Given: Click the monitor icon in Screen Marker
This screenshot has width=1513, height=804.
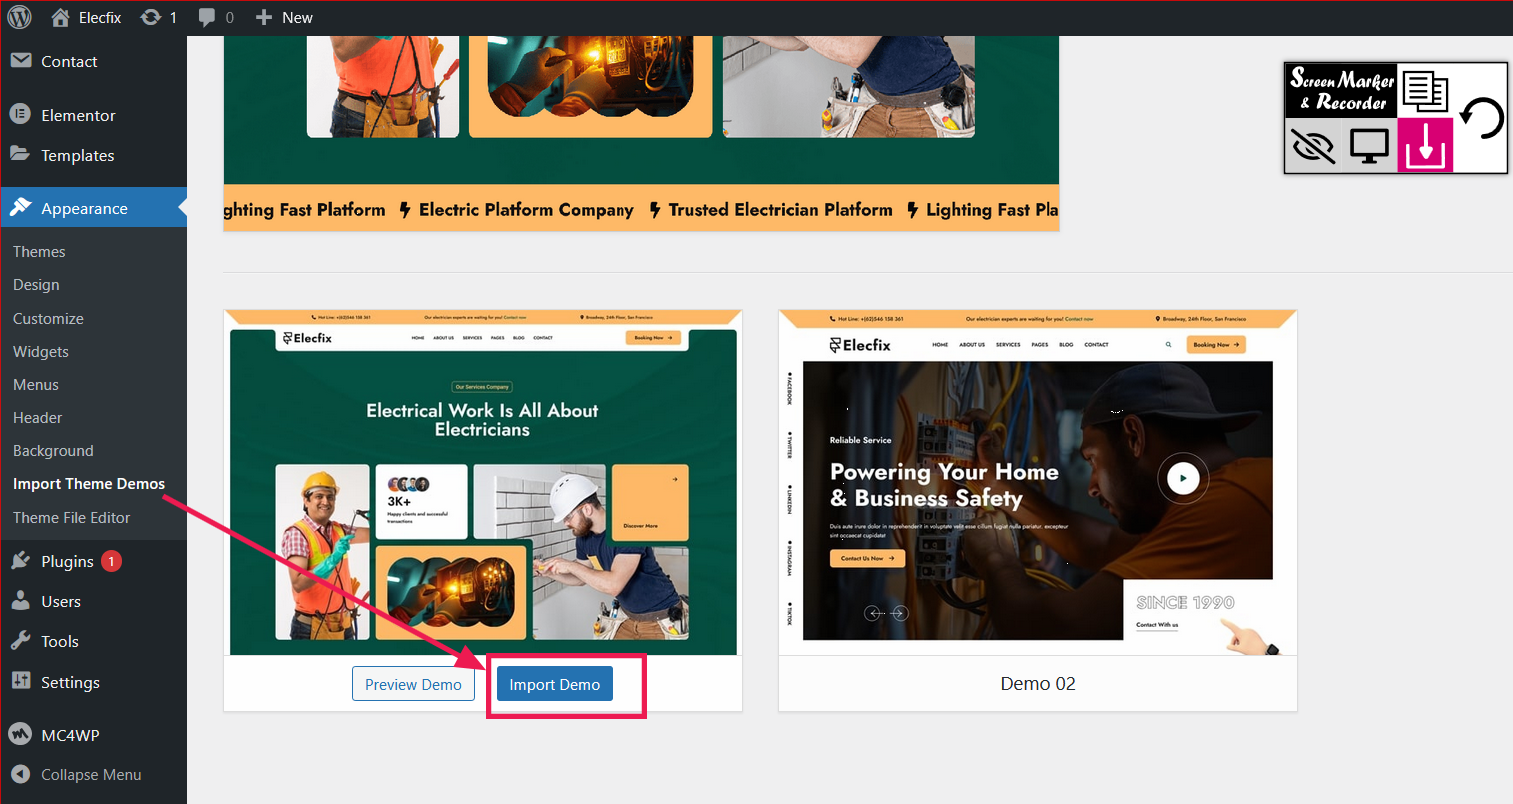Looking at the screenshot, I should pos(1369,146).
